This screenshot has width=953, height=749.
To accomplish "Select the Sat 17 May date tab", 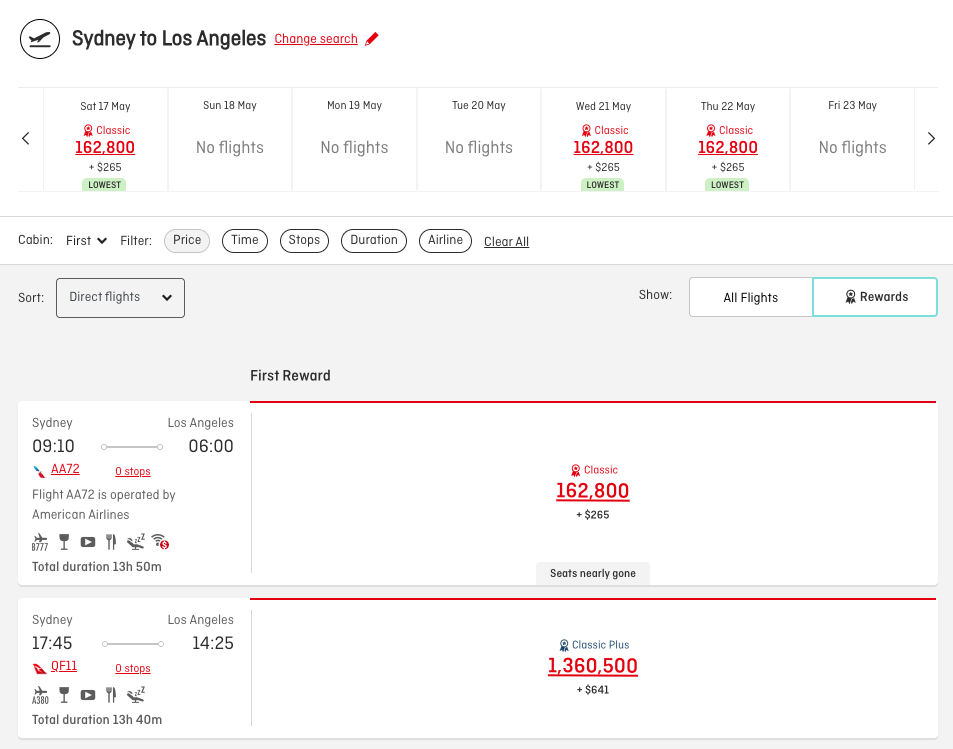I will click(105, 140).
